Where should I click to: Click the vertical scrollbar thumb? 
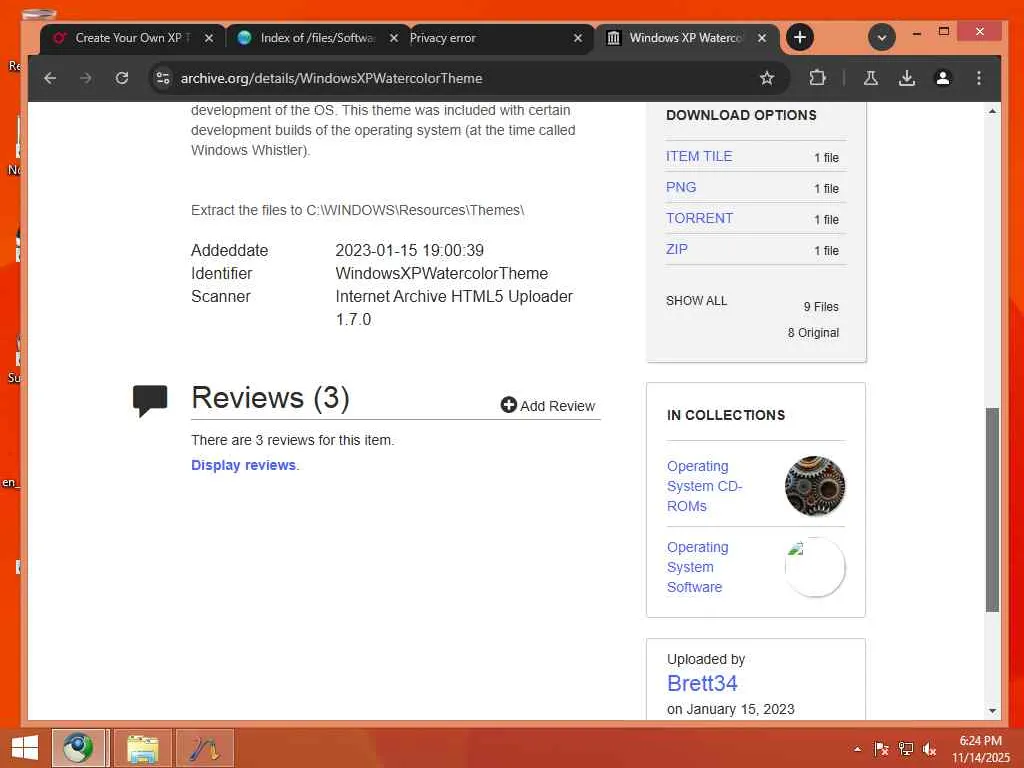pyautogui.click(x=992, y=509)
